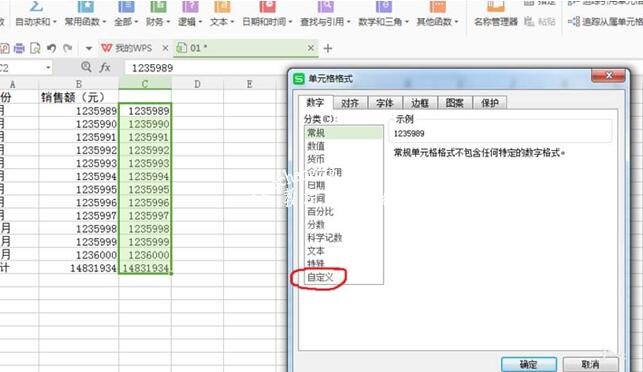The image size is (643, 372).
Task: Open the 财务 functions icon
Action: pos(158,6)
